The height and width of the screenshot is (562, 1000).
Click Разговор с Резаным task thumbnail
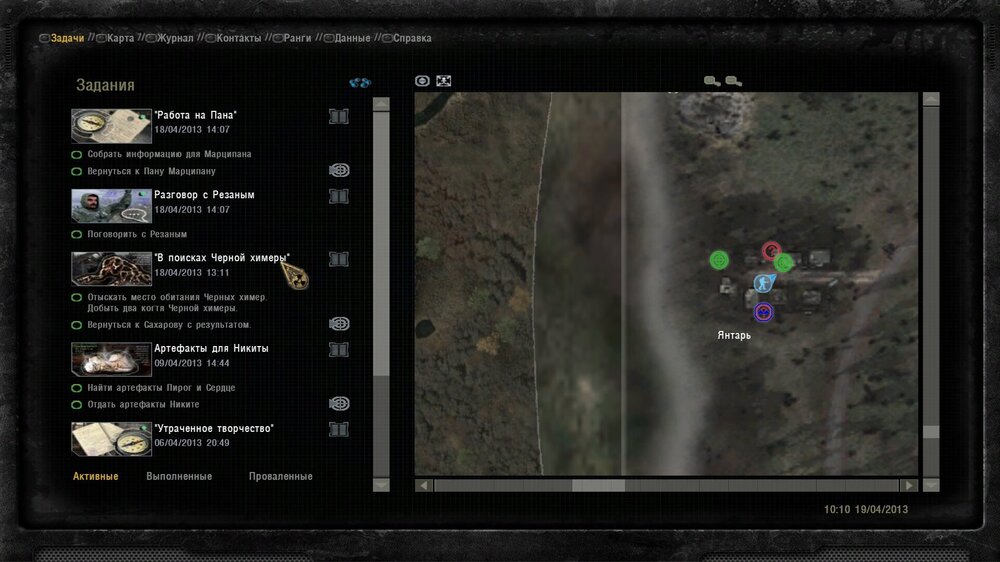pos(111,205)
